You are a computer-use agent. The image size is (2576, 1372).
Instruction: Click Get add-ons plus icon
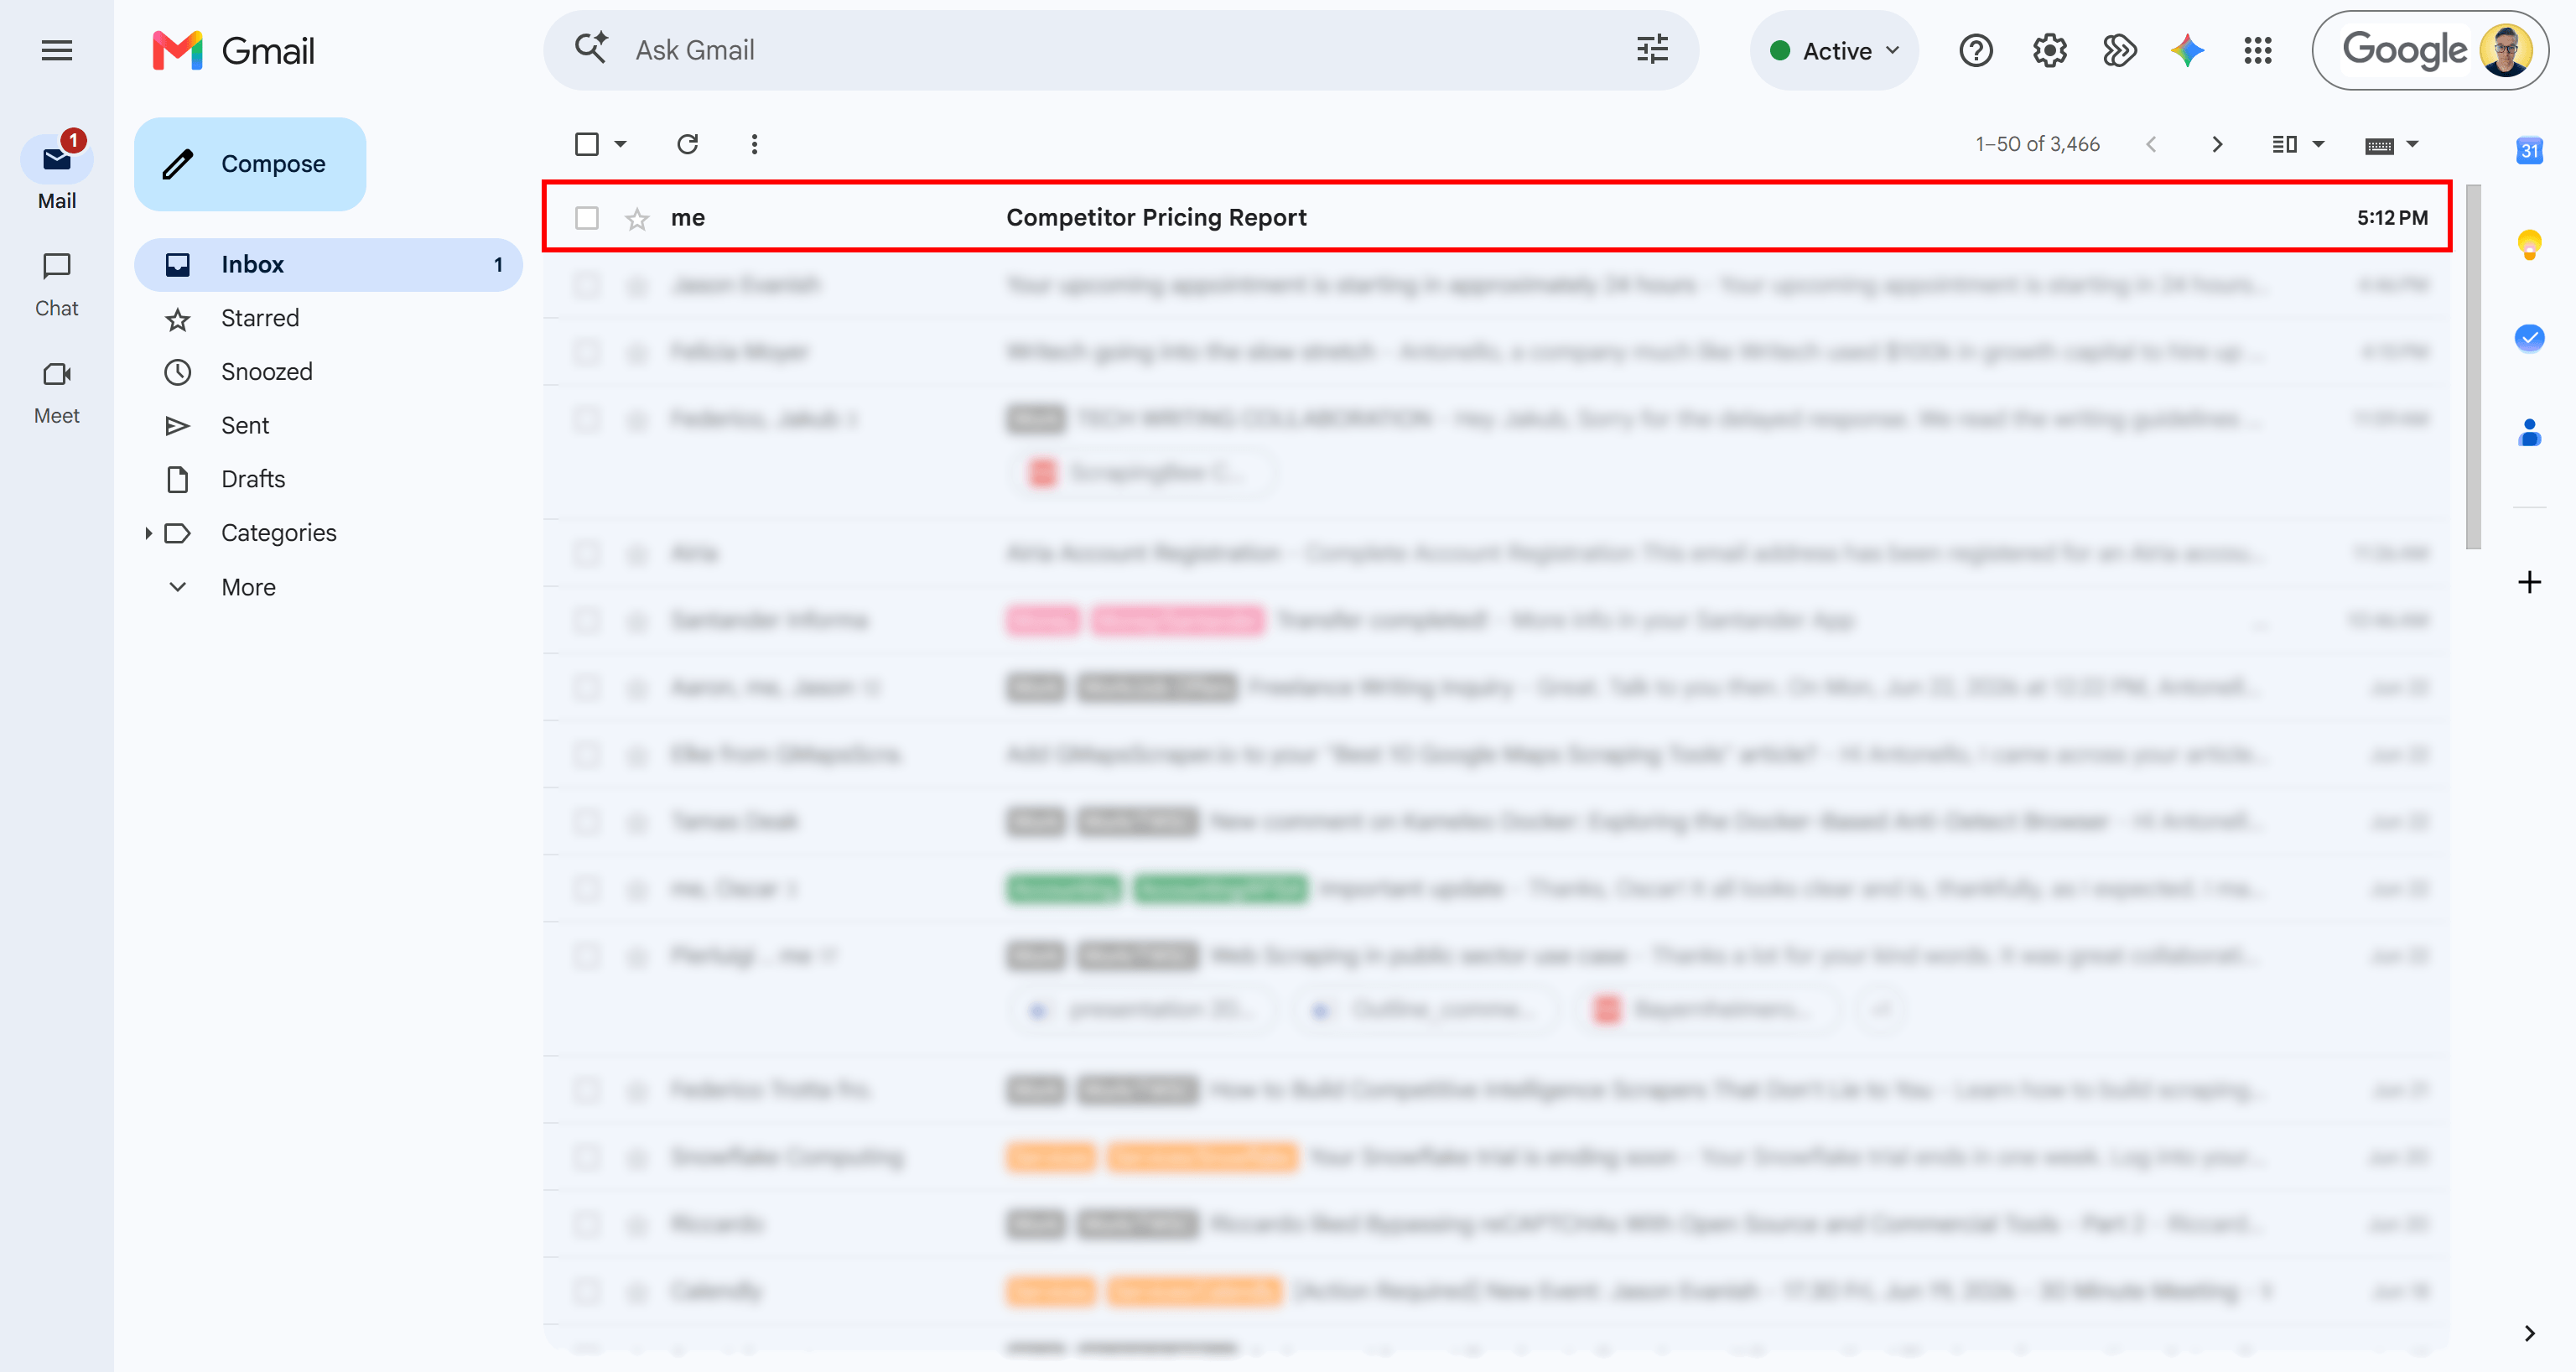[x=2529, y=582]
